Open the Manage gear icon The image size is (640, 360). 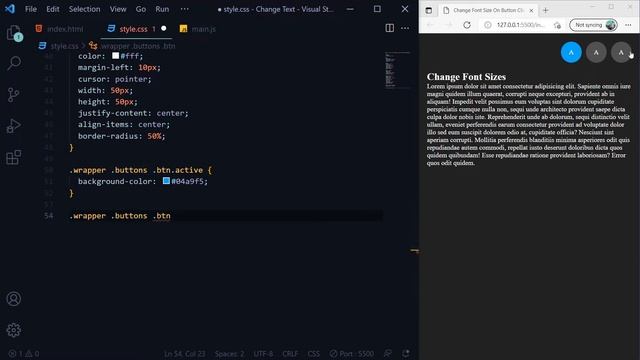(x=14, y=330)
